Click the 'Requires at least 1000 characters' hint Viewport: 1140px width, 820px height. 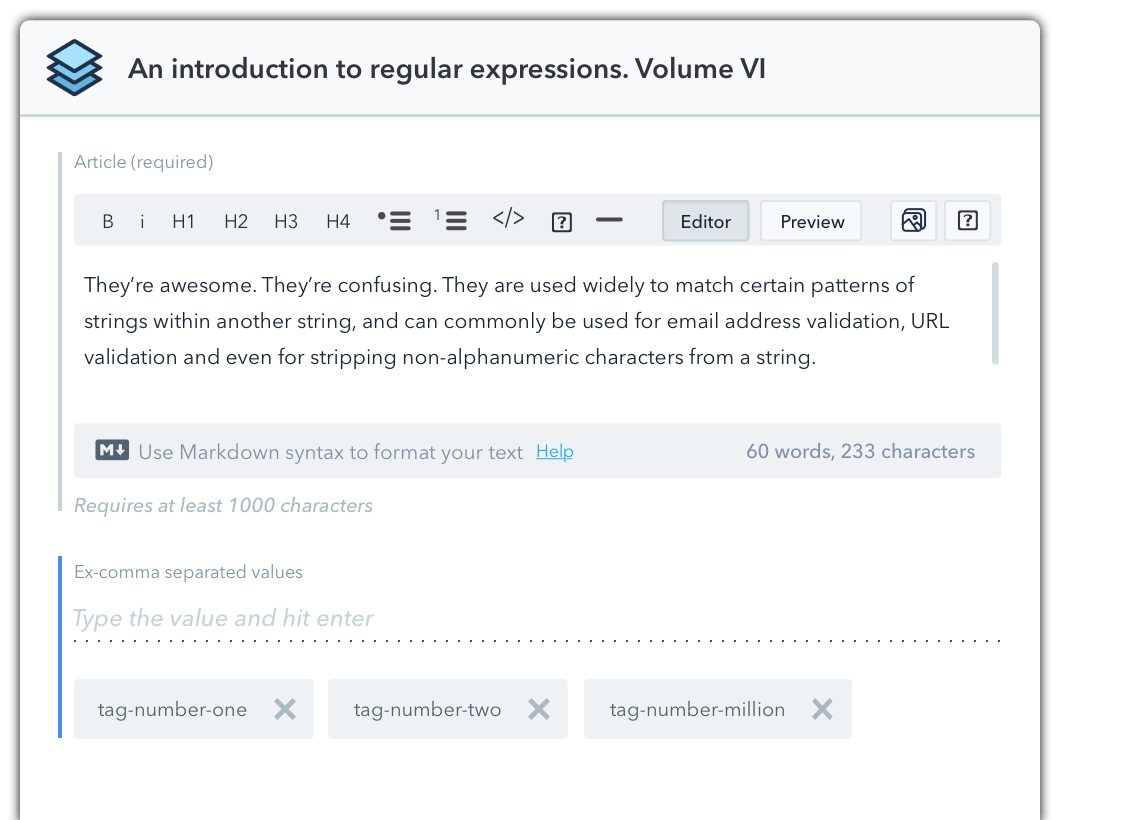click(223, 505)
